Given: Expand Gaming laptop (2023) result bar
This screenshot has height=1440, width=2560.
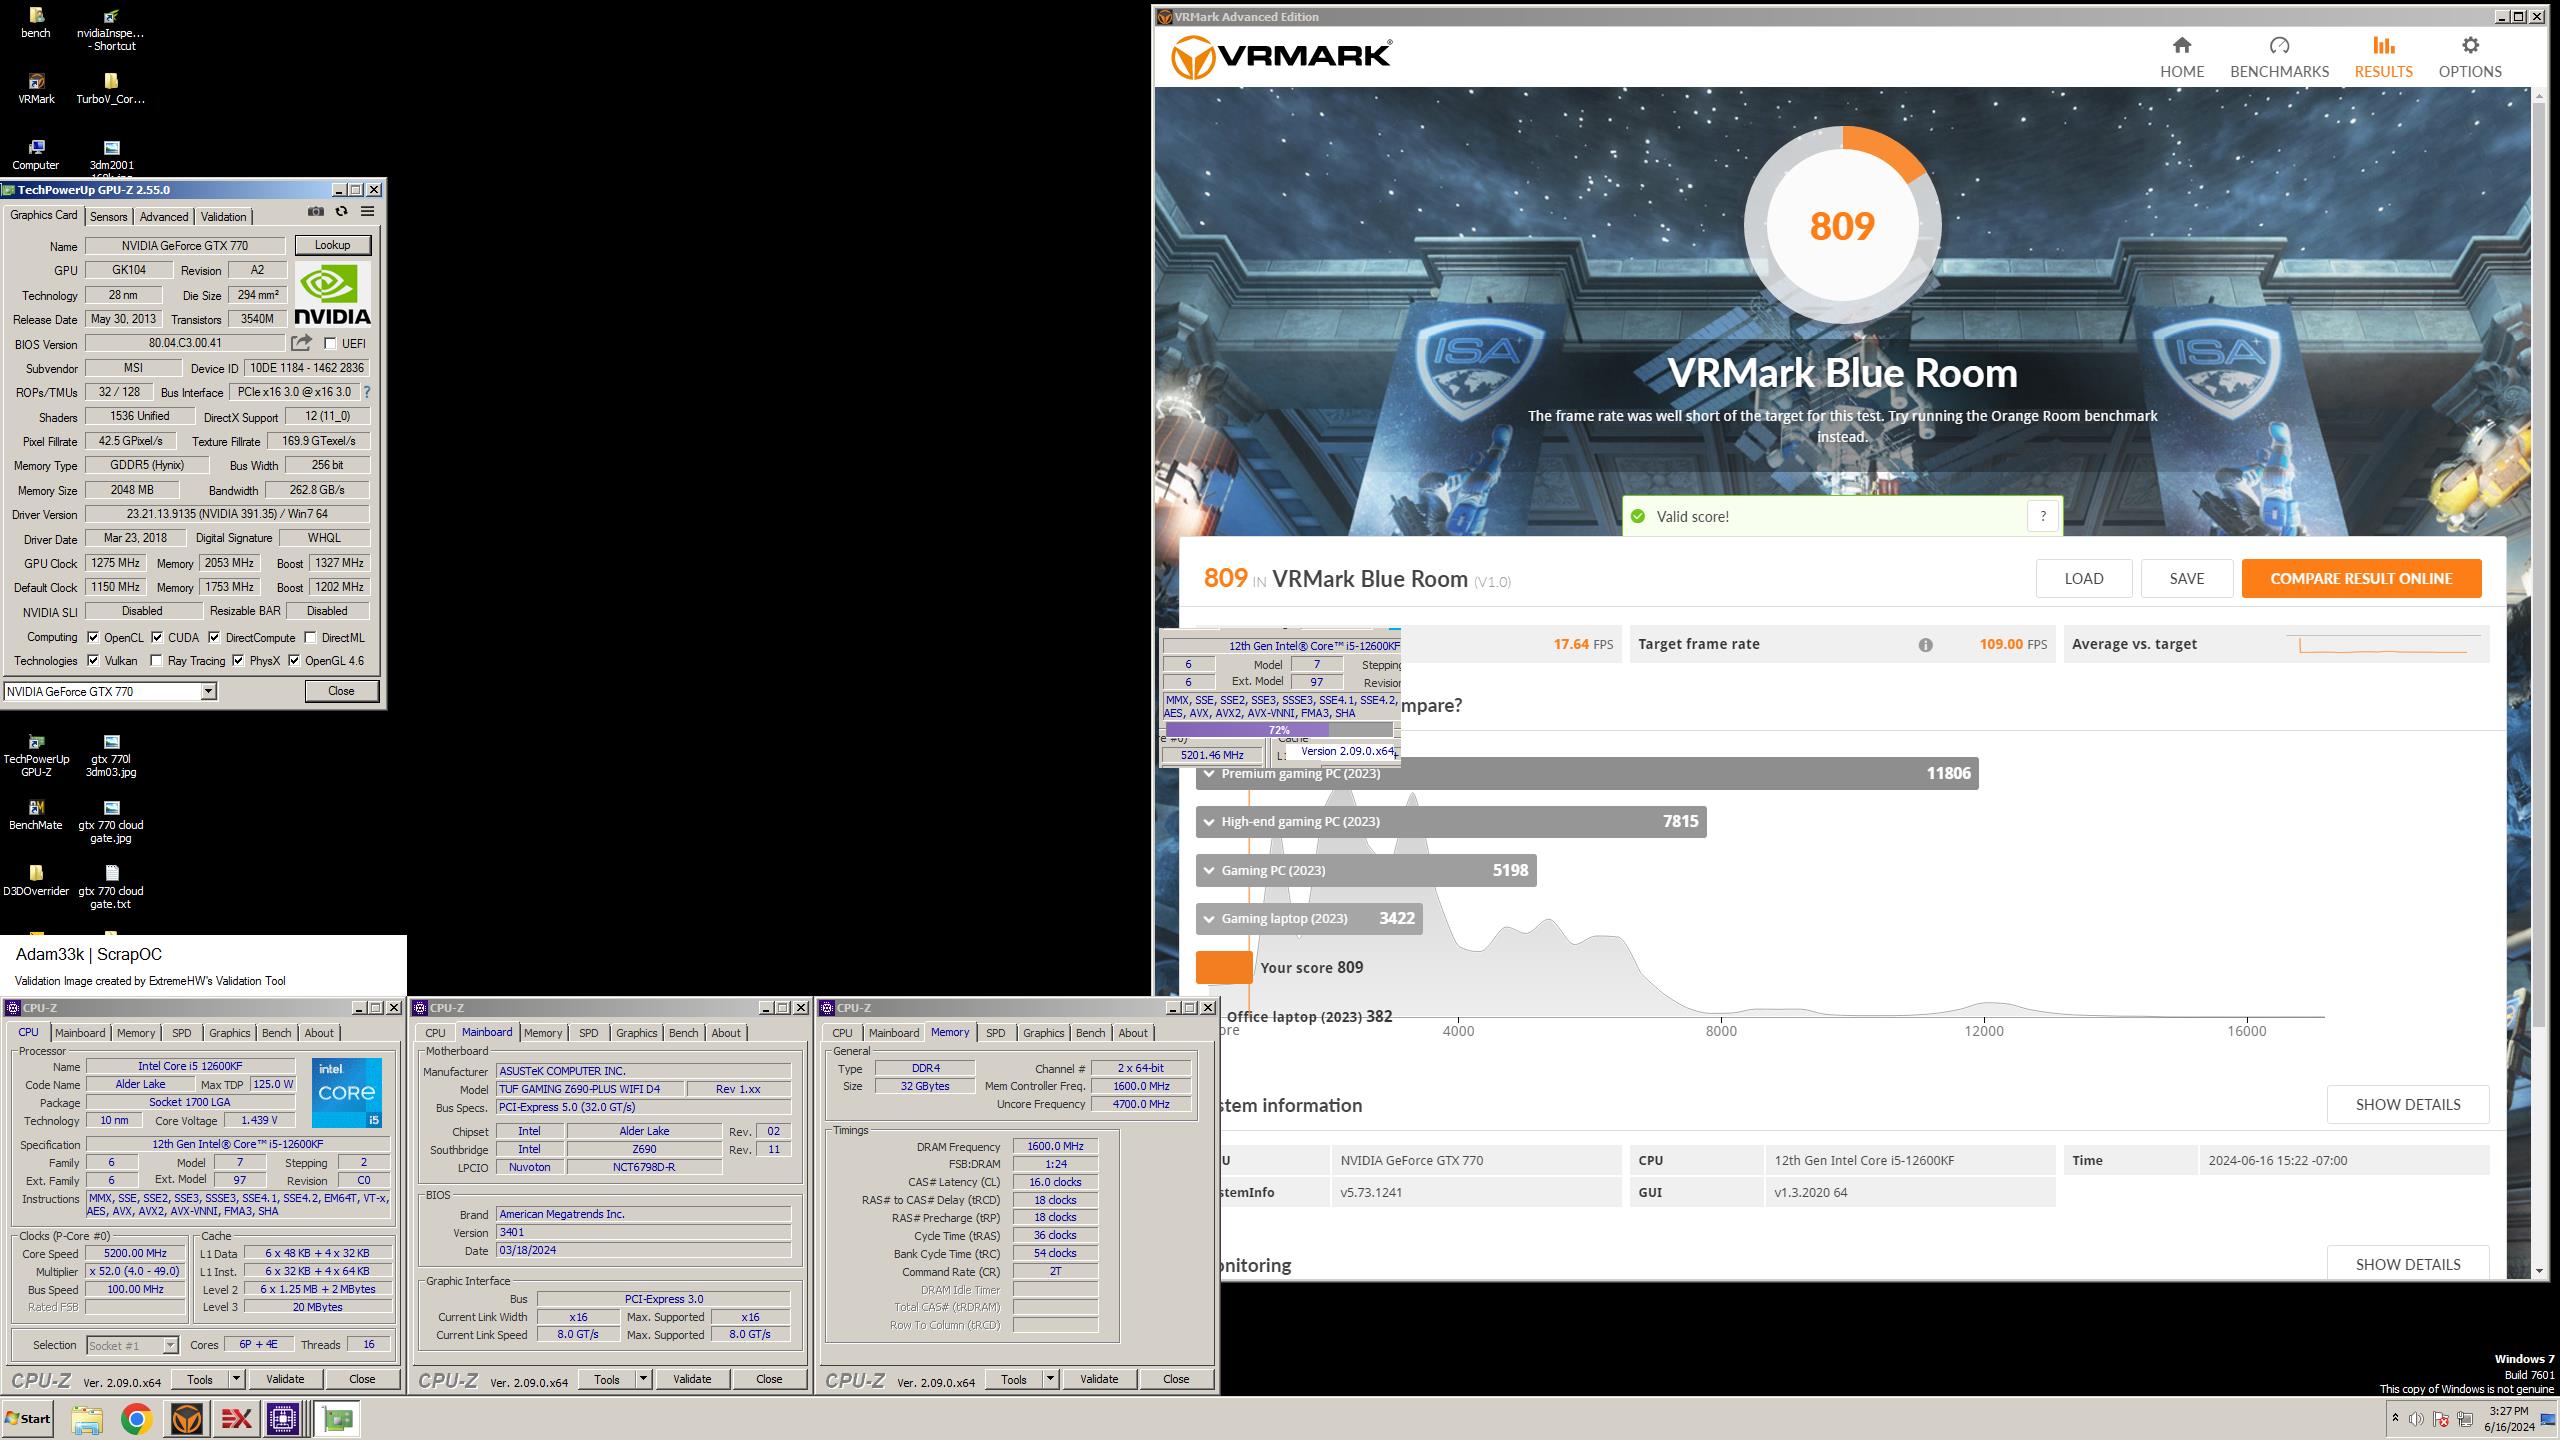Looking at the screenshot, I should (1309, 918).
